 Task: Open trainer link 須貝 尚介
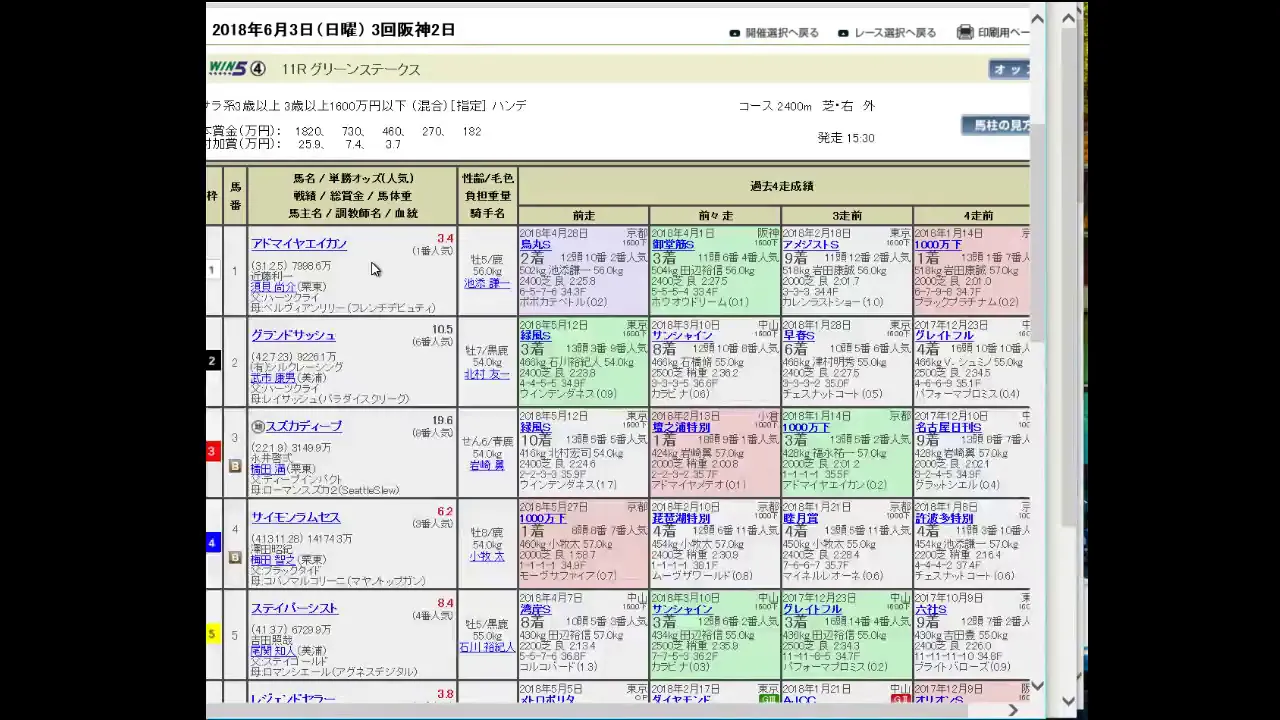point(273,287)
